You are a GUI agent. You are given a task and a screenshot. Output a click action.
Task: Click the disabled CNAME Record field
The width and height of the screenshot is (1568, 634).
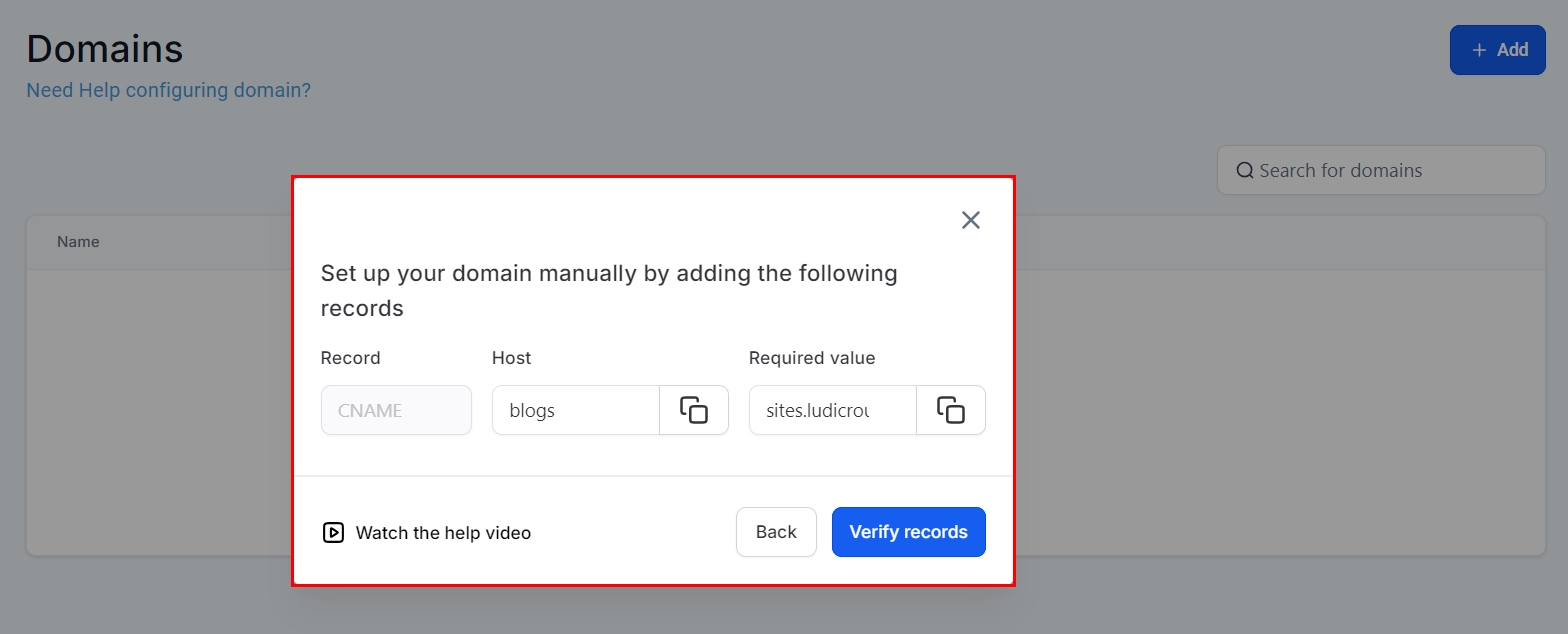396,410
